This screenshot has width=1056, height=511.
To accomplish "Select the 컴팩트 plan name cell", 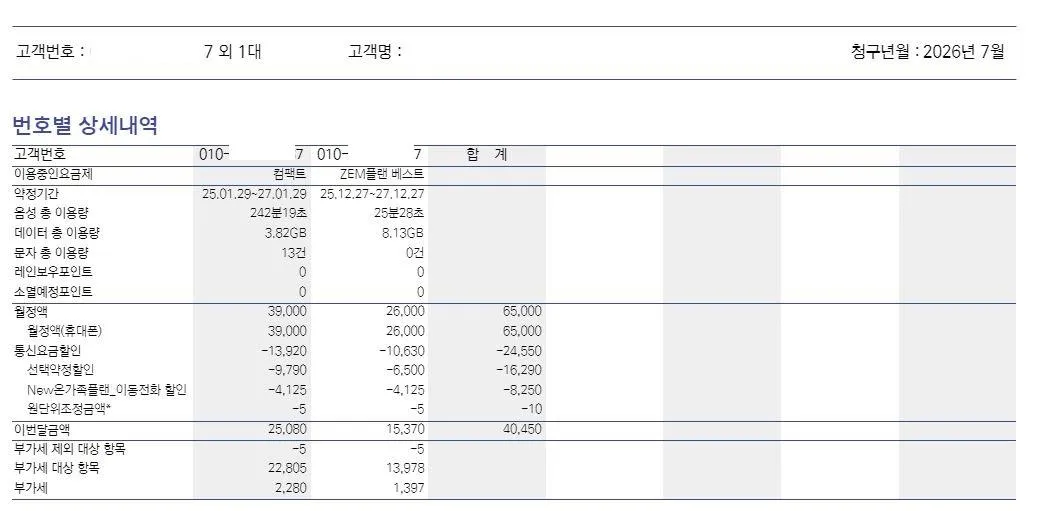I will coord(290,174).
